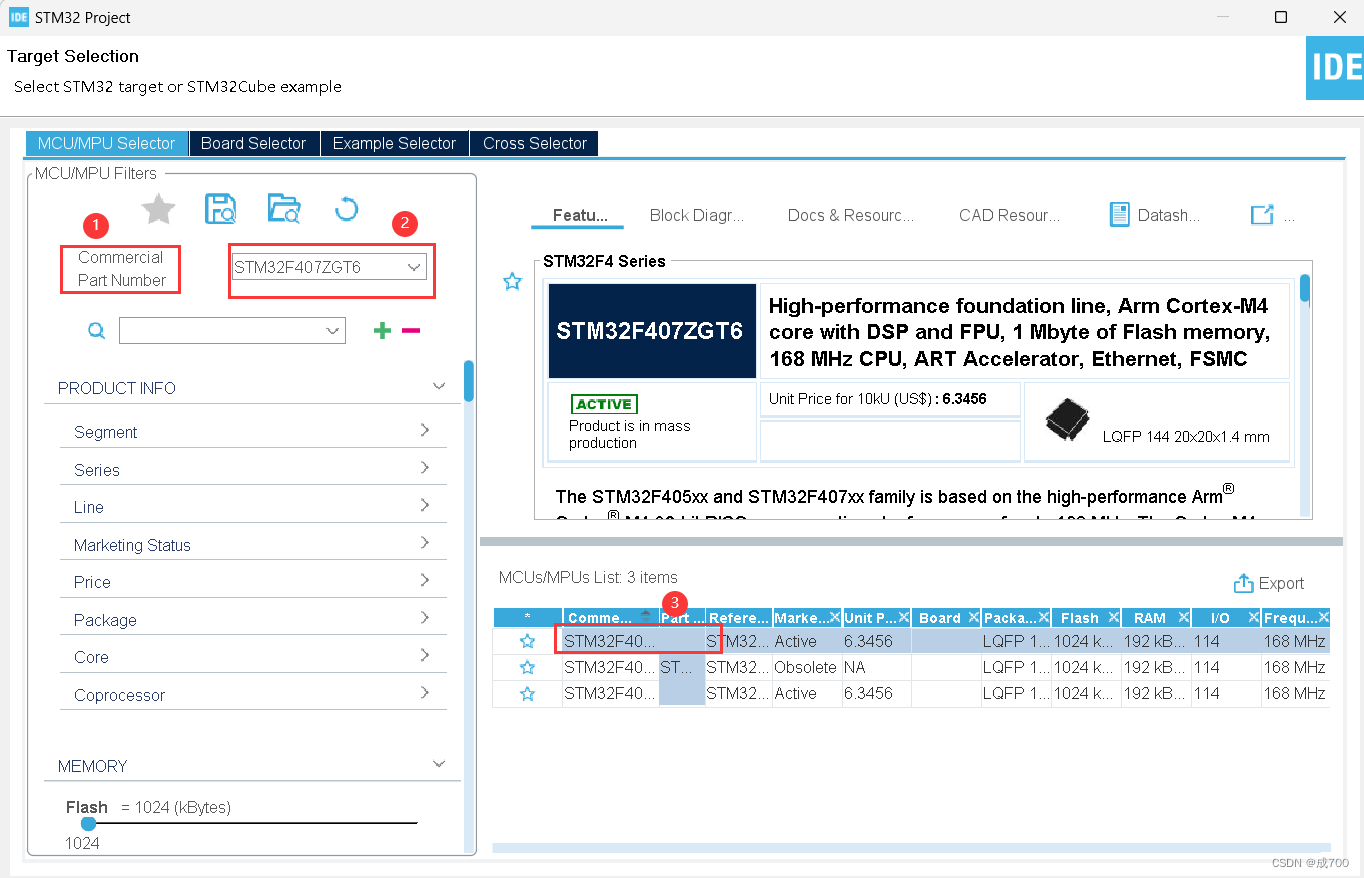
Task: Click the Export icon above the MCU list
Action: point(1243,583)
